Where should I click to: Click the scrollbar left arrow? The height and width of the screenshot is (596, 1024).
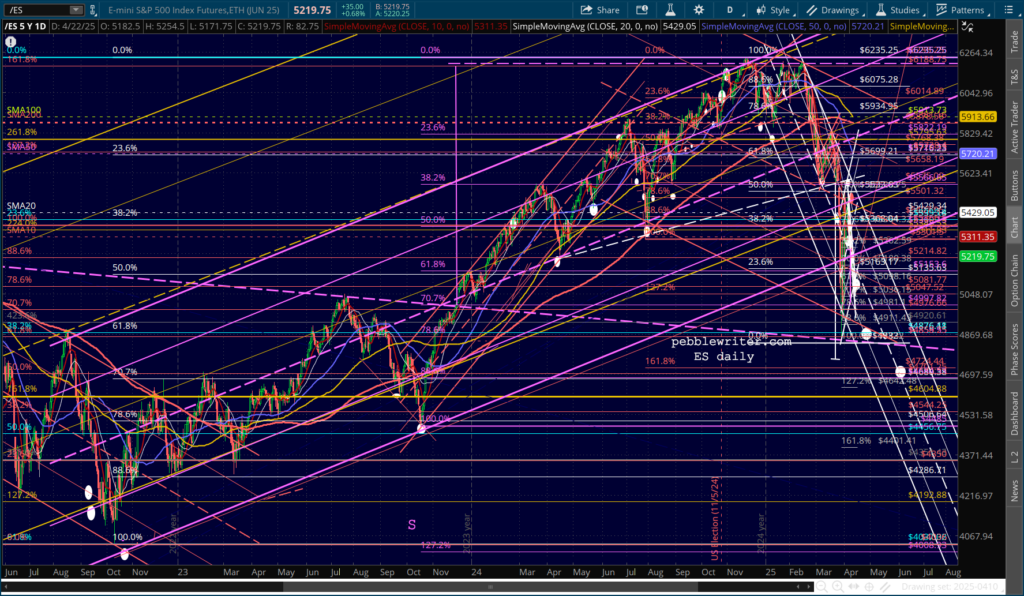tap(7, 587)
